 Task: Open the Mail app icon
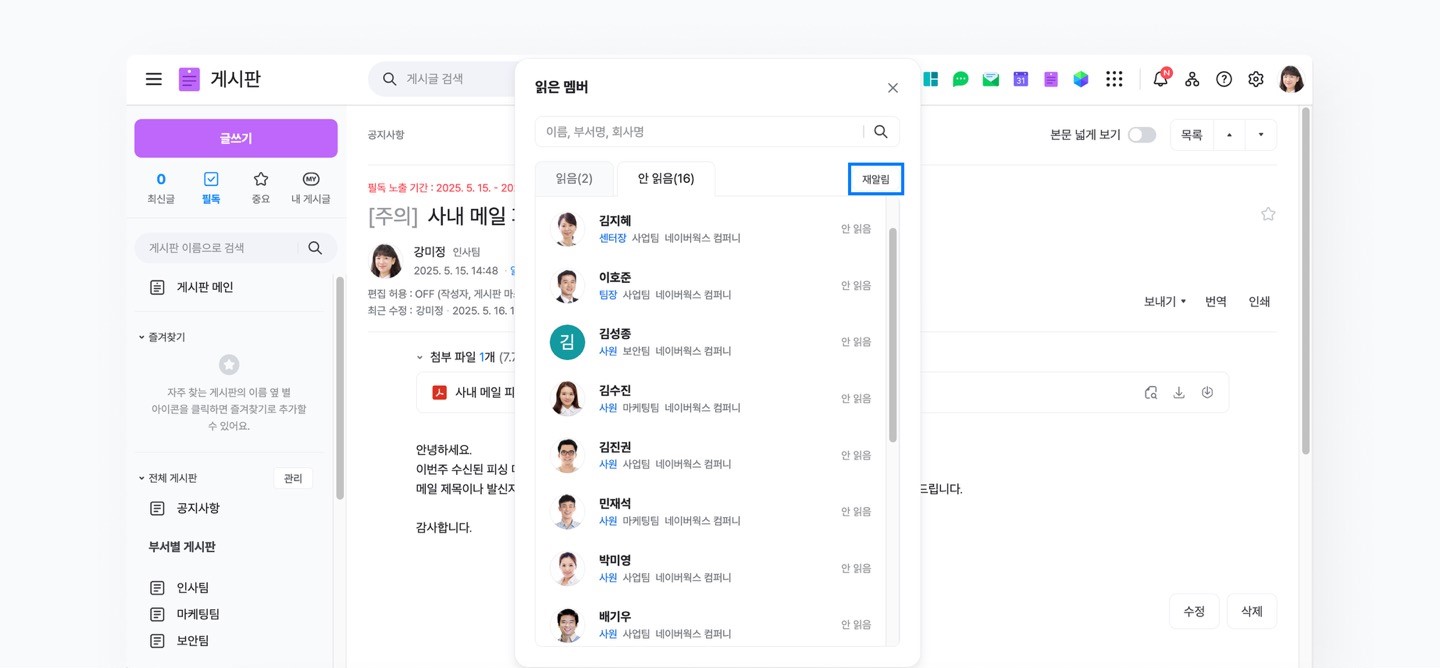pos(990,79)
